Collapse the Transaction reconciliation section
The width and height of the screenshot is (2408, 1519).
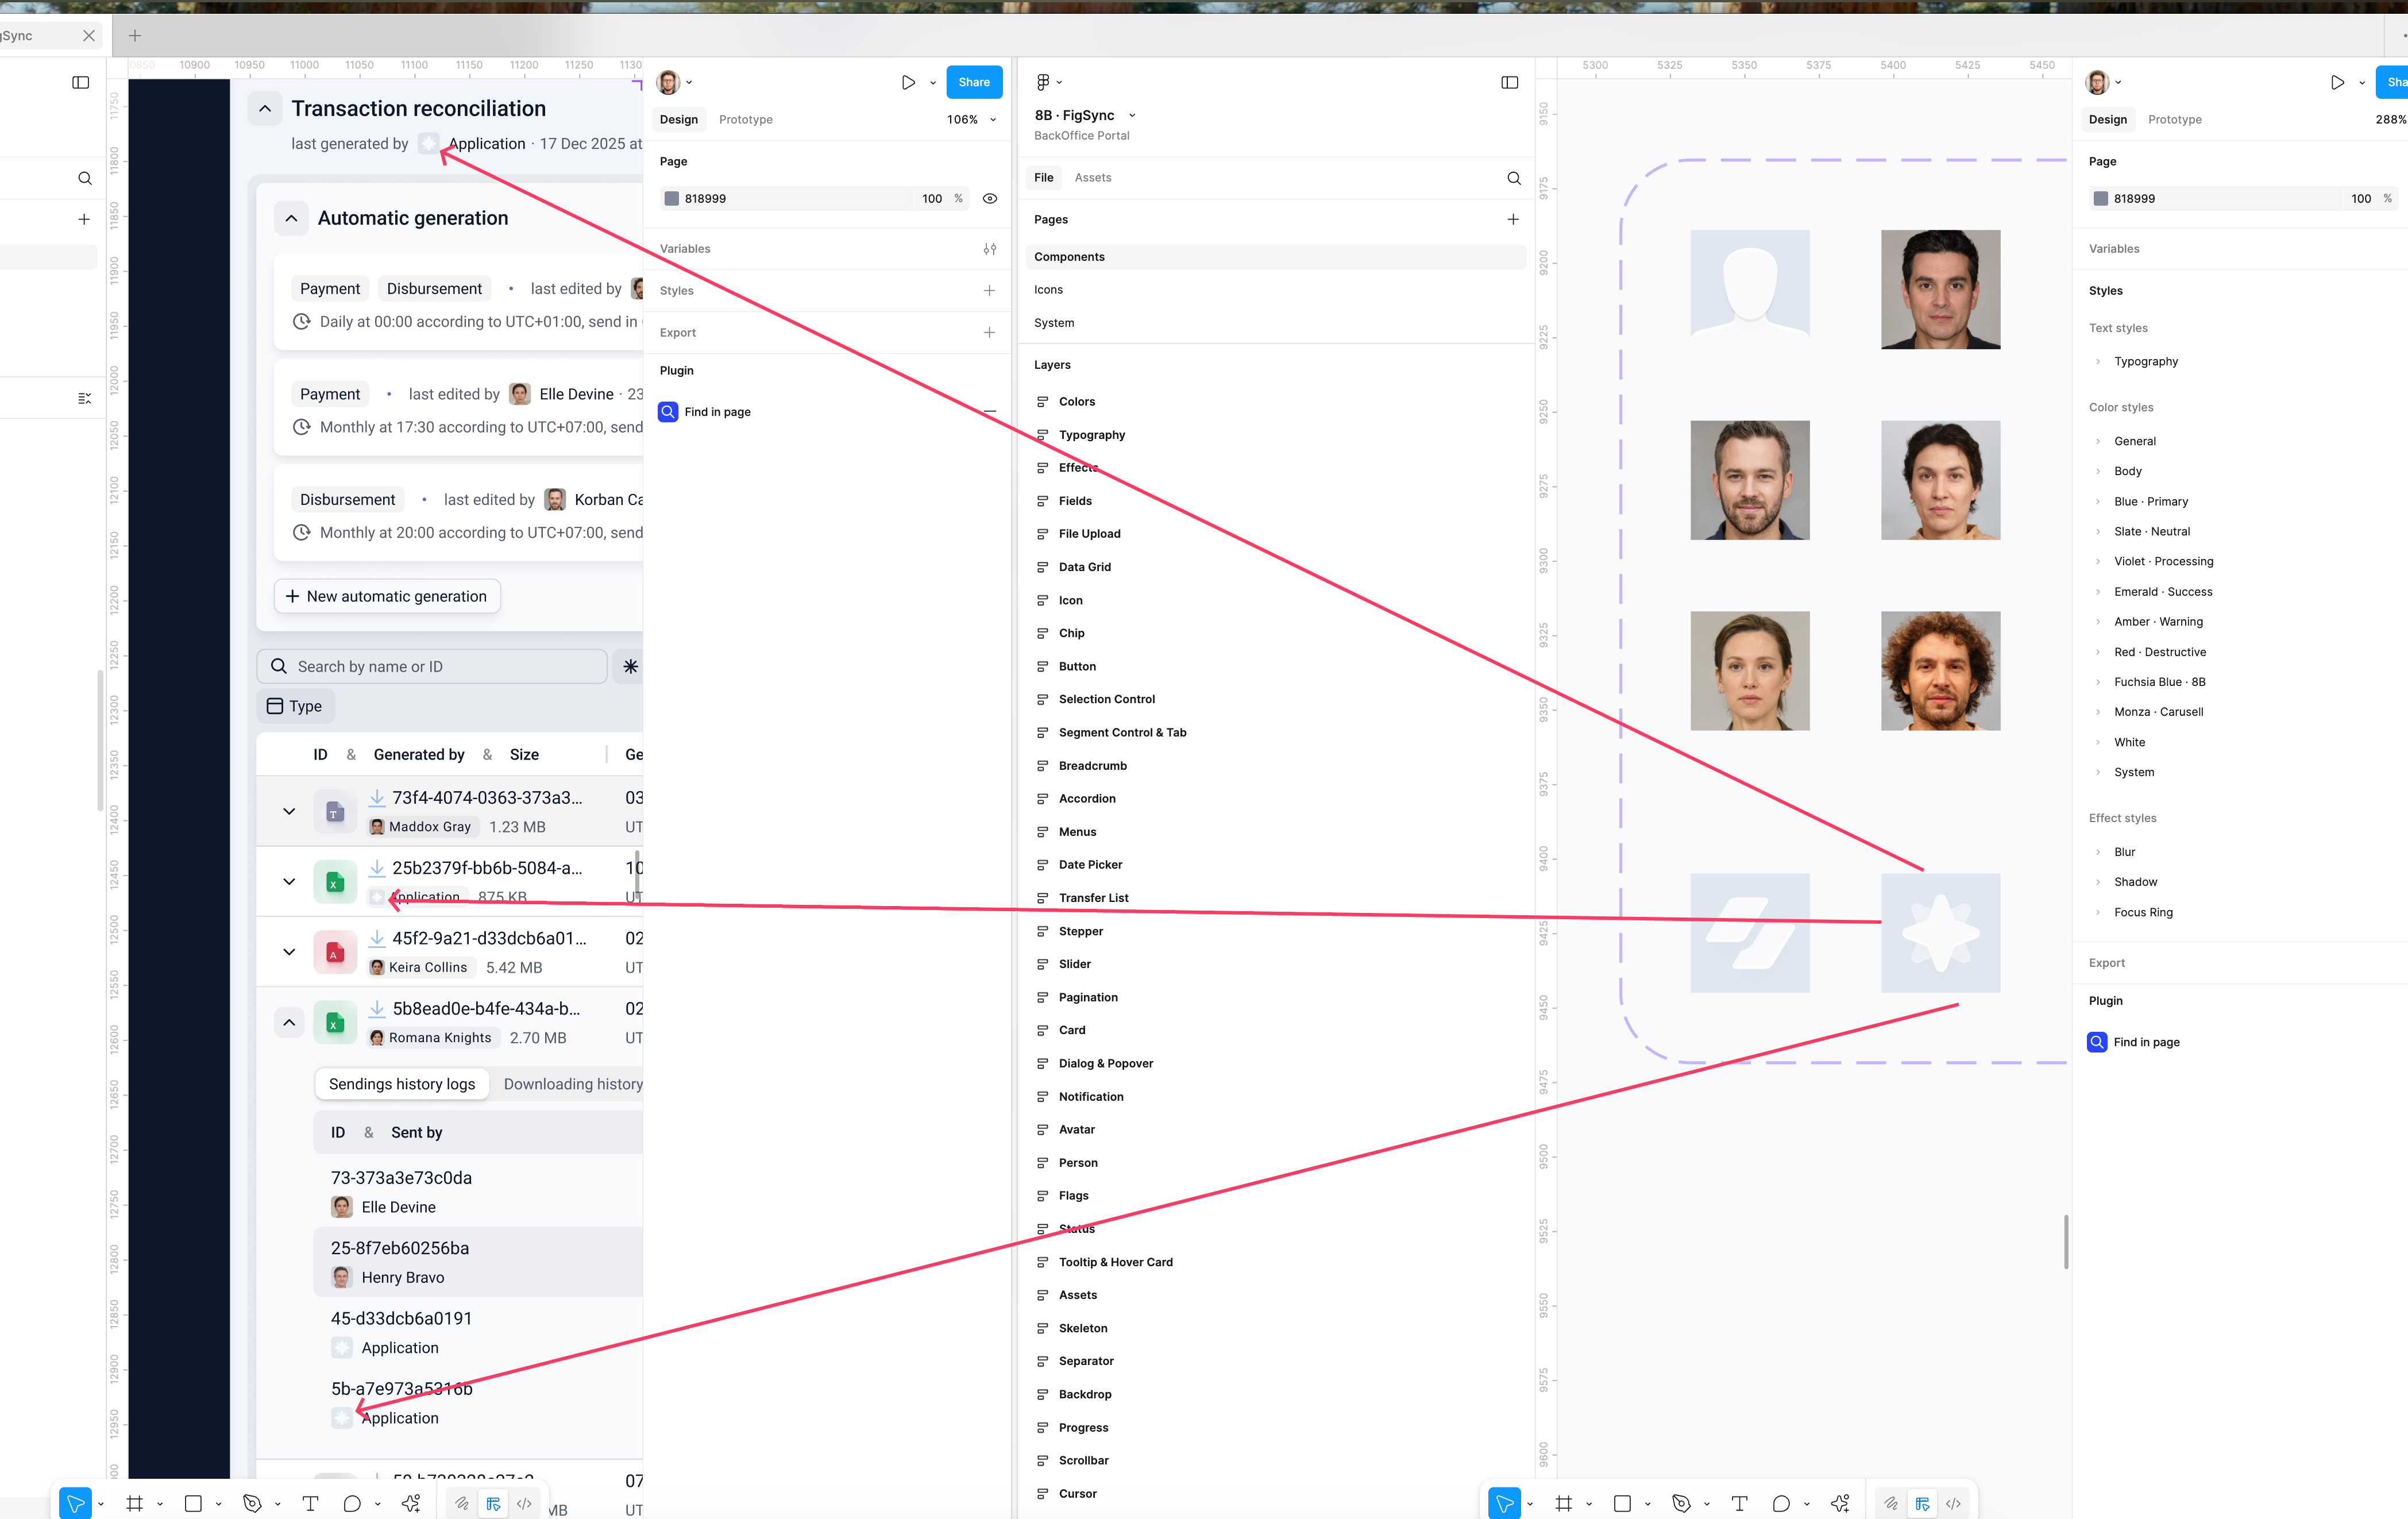pos(265,108)
